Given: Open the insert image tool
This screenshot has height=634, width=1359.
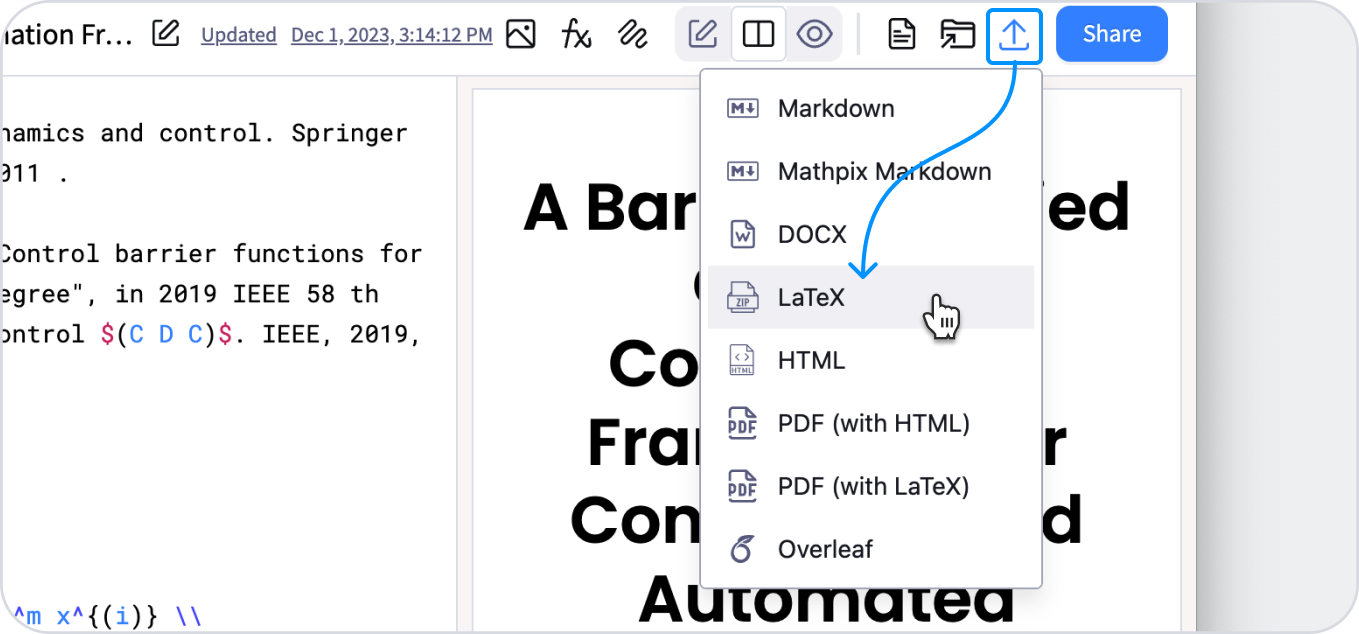Looking at the screenshot, I should tap(521, 34).
